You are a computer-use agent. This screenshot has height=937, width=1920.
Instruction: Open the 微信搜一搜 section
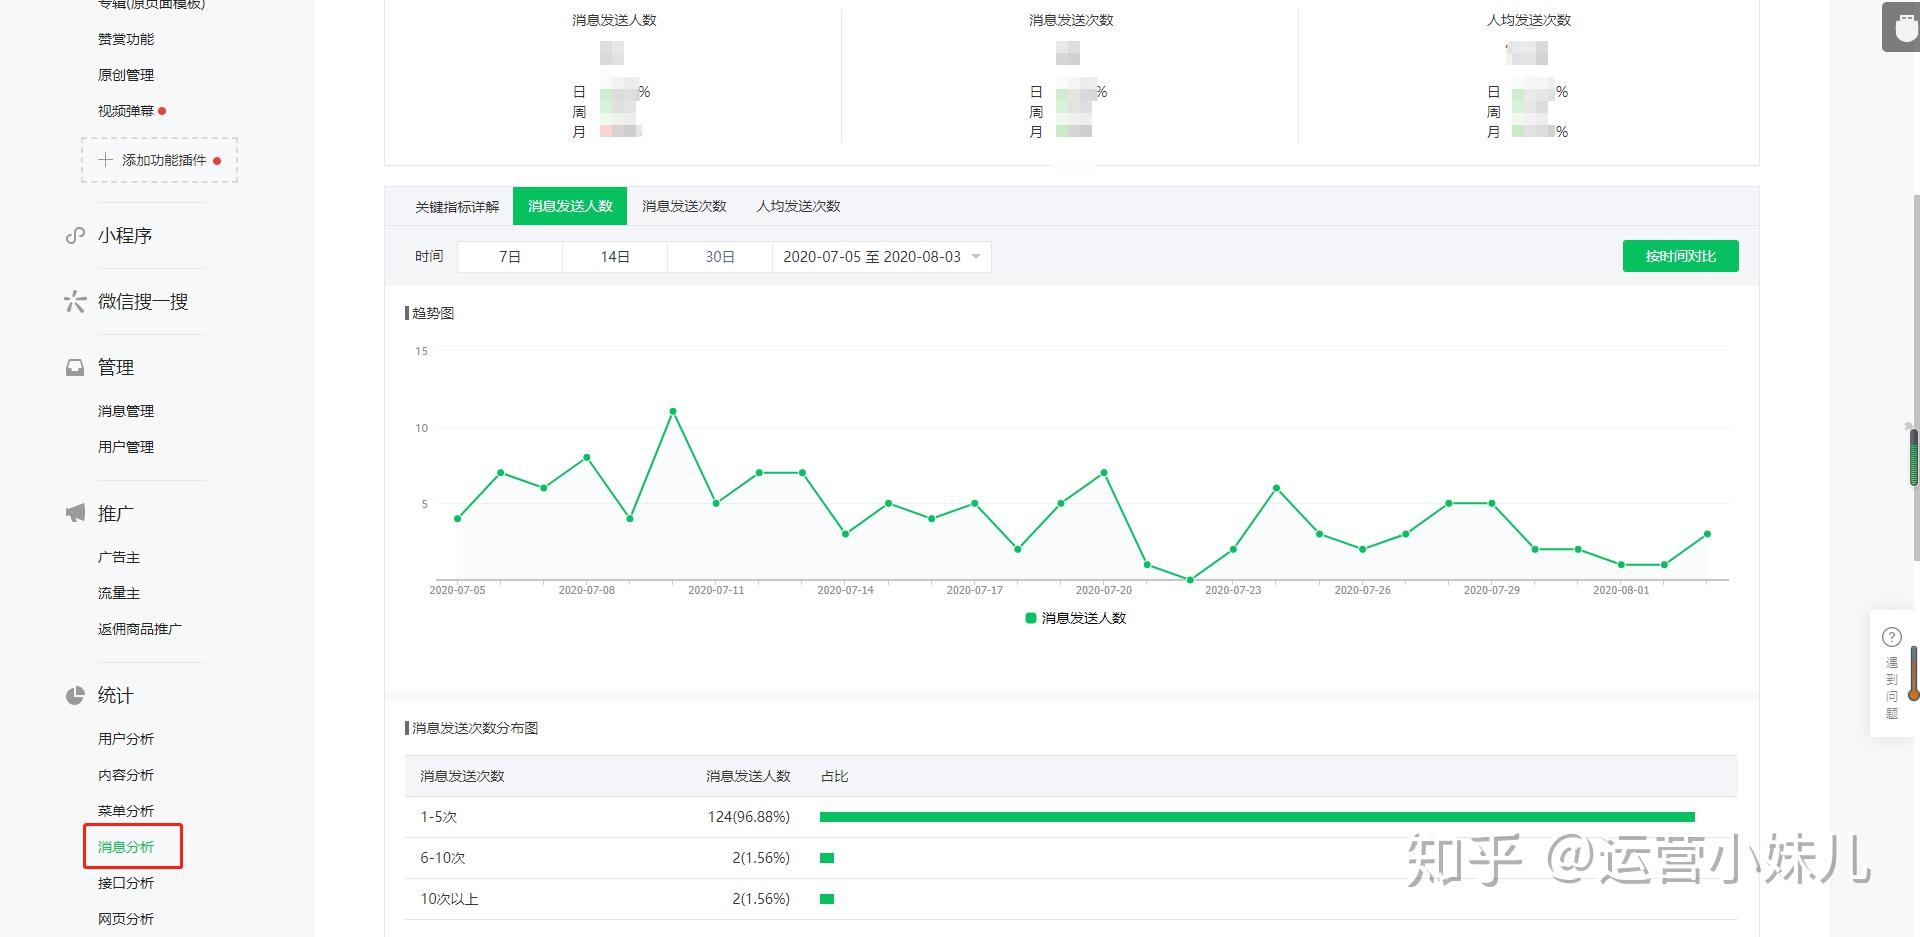[143, 301]
